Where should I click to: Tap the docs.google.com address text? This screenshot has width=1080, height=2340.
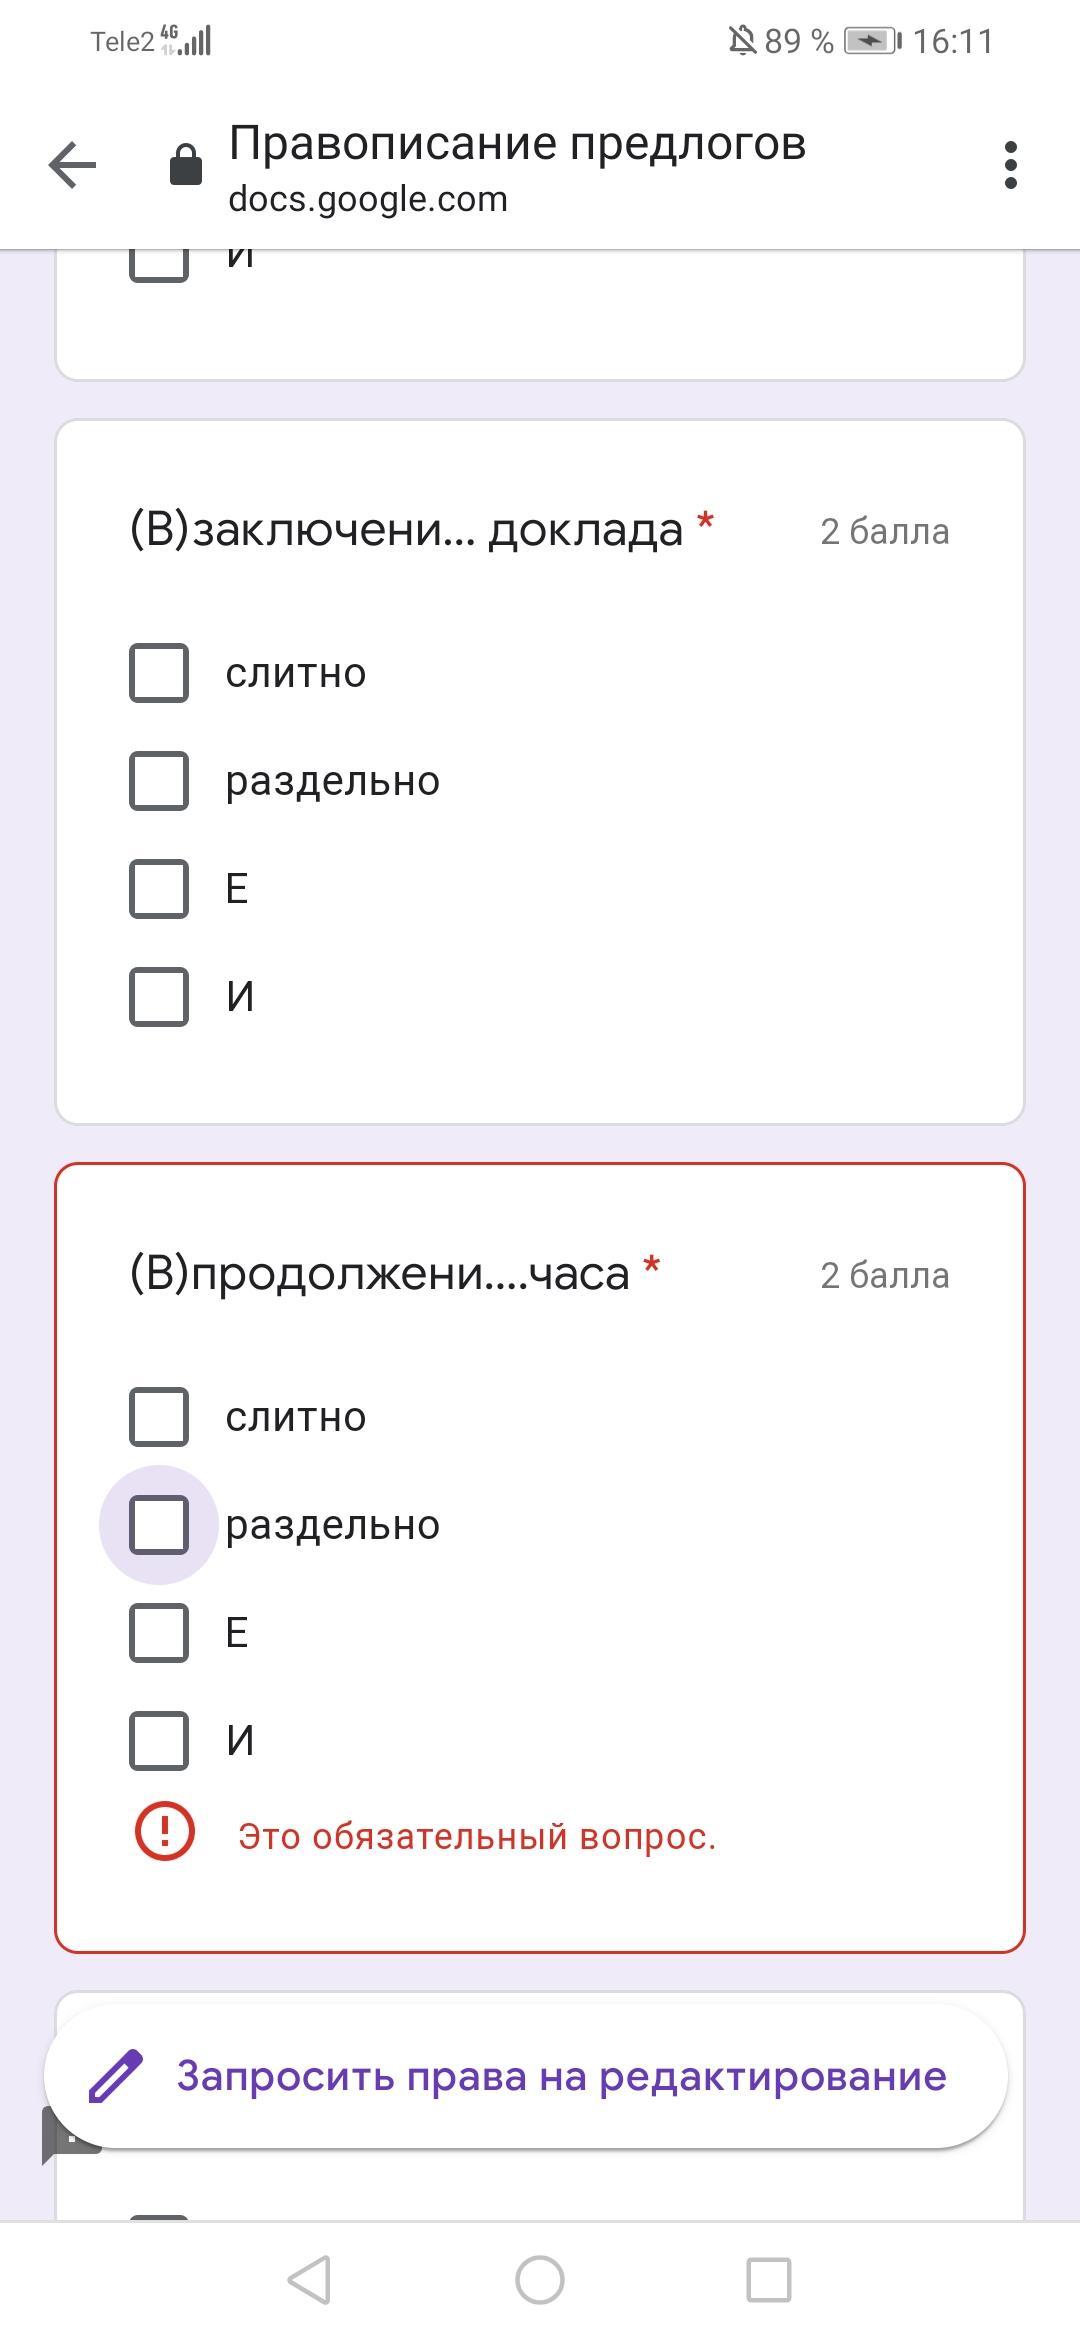[368, 199]
